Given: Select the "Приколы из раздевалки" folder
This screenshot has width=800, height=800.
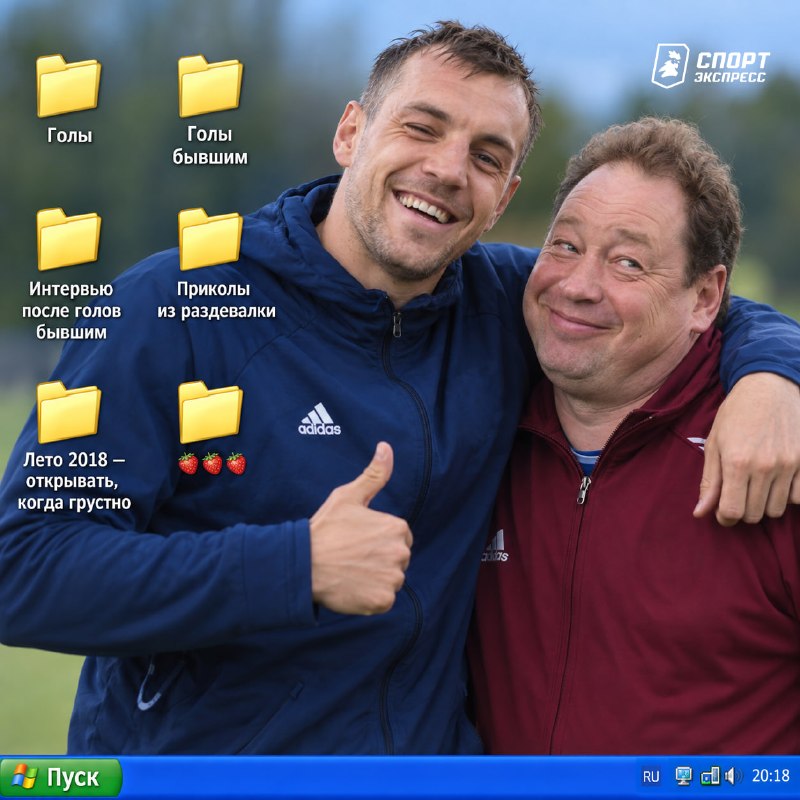Looking at the screenshot, I should pyautogui.click(x=210, y=239).
